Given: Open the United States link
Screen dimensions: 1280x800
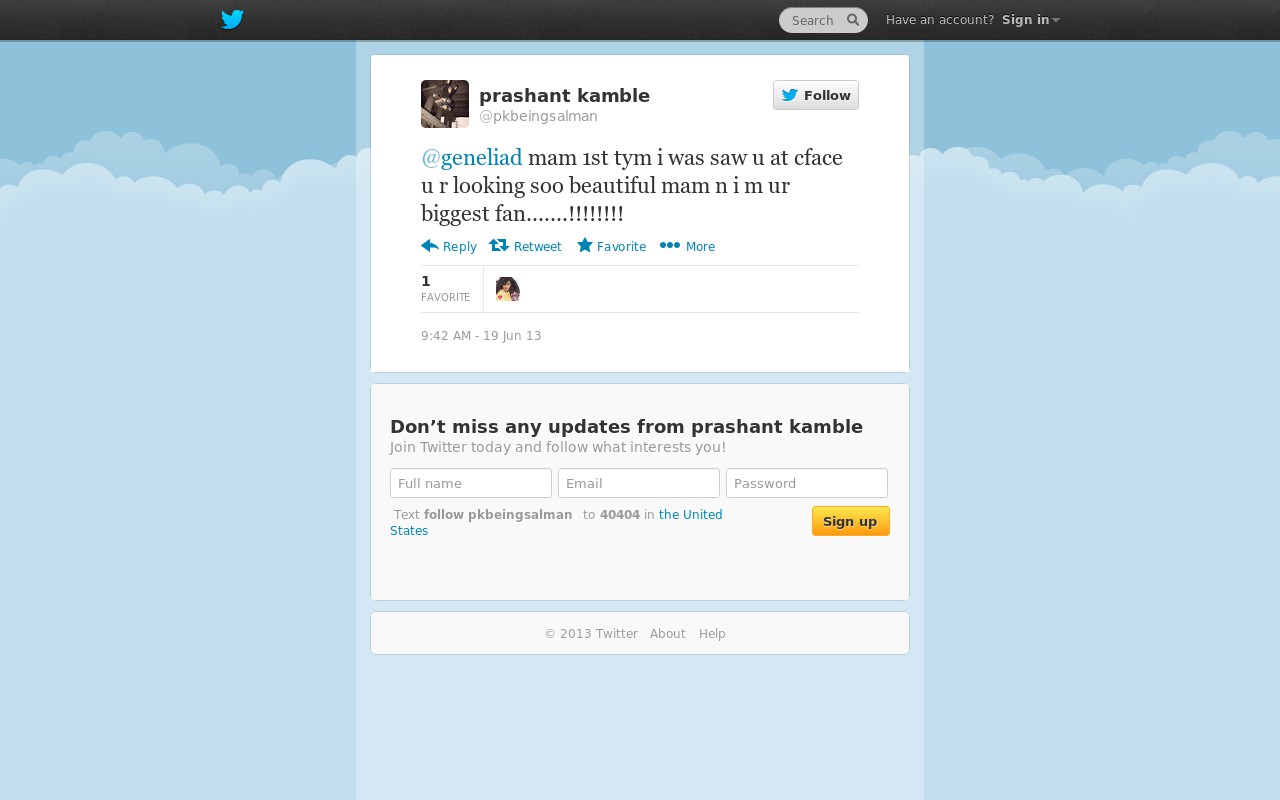Looking at the screenshot, I should click(556, 523).
